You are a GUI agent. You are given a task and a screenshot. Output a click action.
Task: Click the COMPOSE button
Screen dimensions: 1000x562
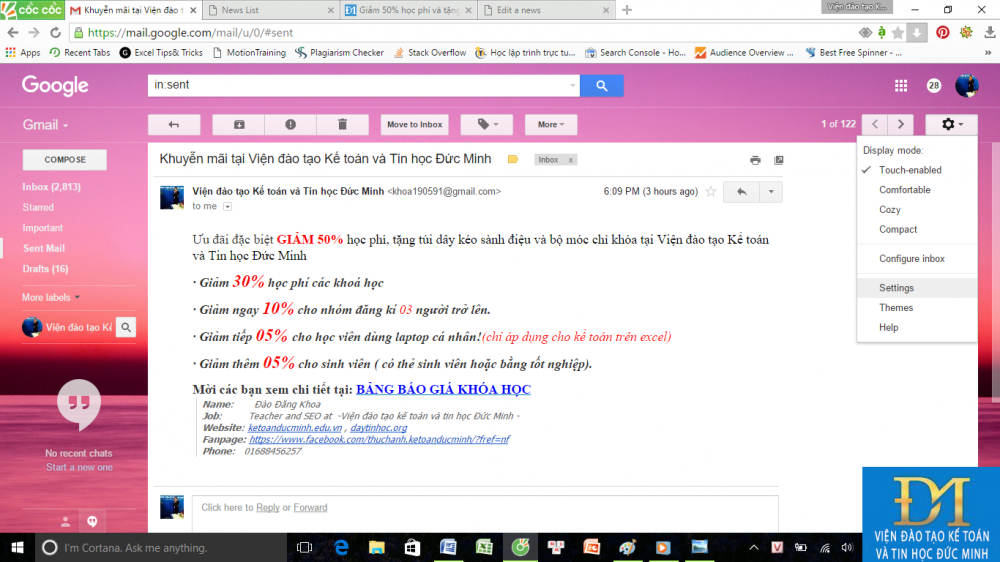(x=64, y=159)
